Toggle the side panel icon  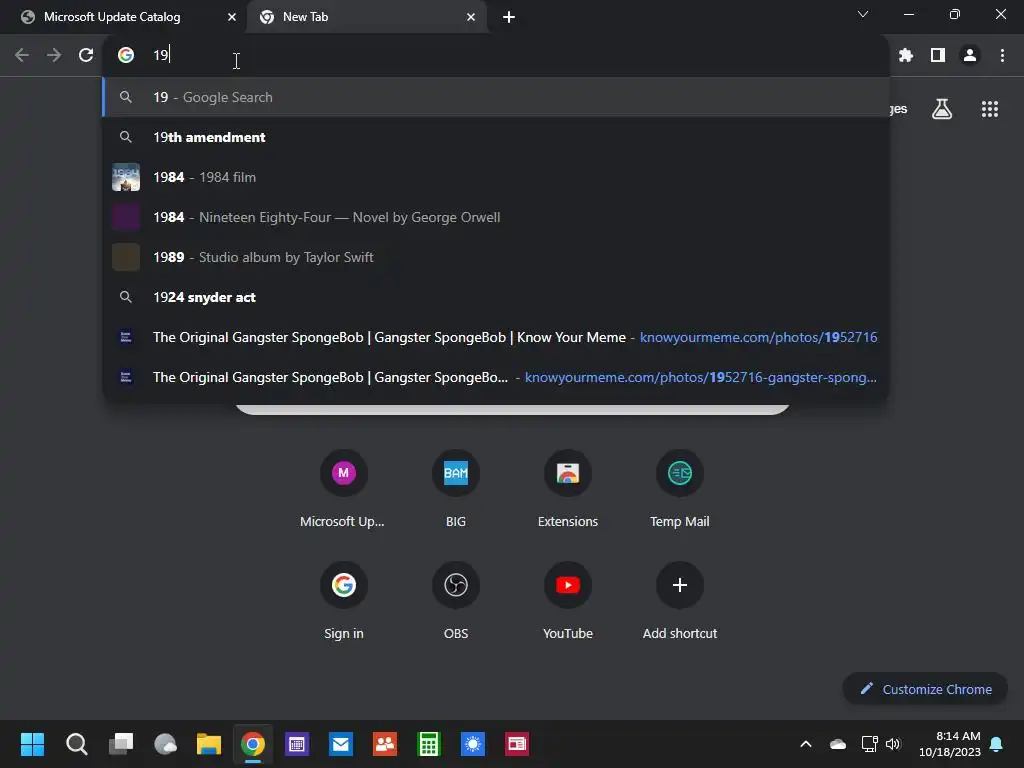[938, 56]
